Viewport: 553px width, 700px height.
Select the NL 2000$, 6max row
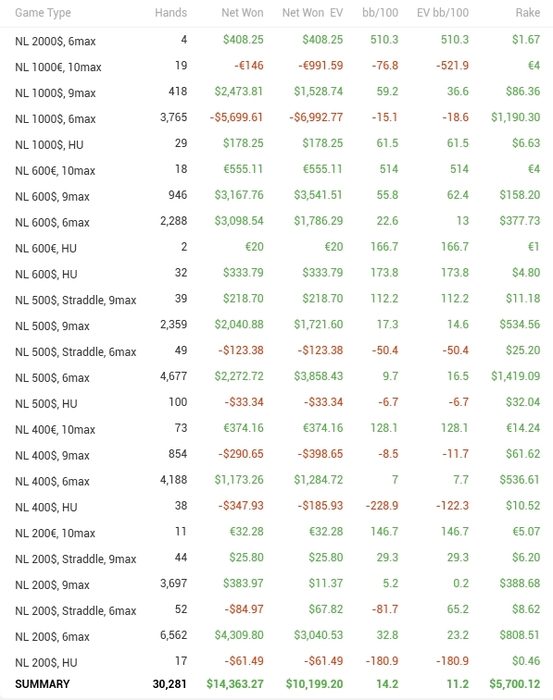click(277, 40)
